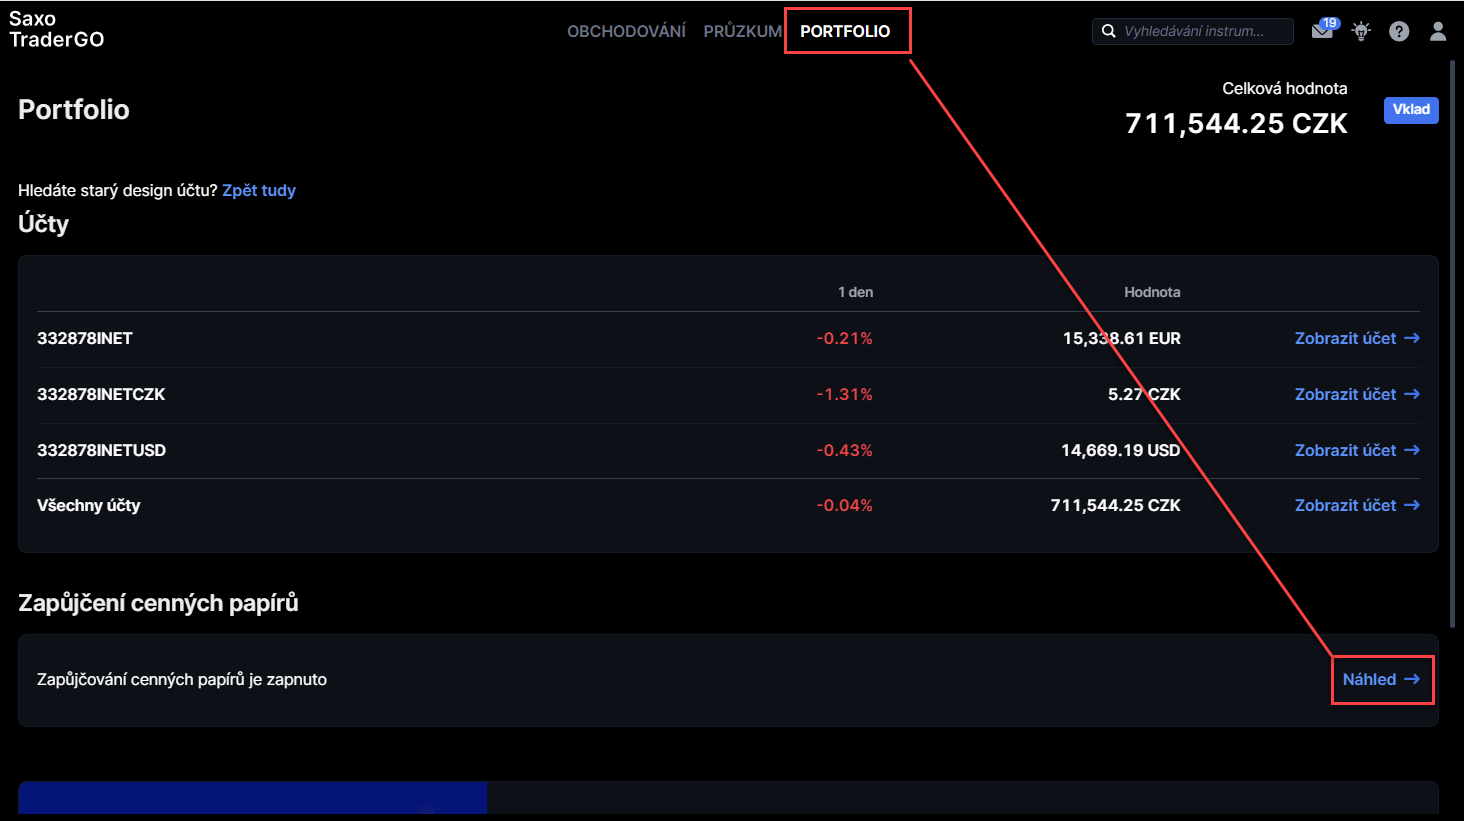1464x821 pixels.
Task: Switch to the OBCHODOVÁNÍ tab
Action: click(x=626, y=31)
